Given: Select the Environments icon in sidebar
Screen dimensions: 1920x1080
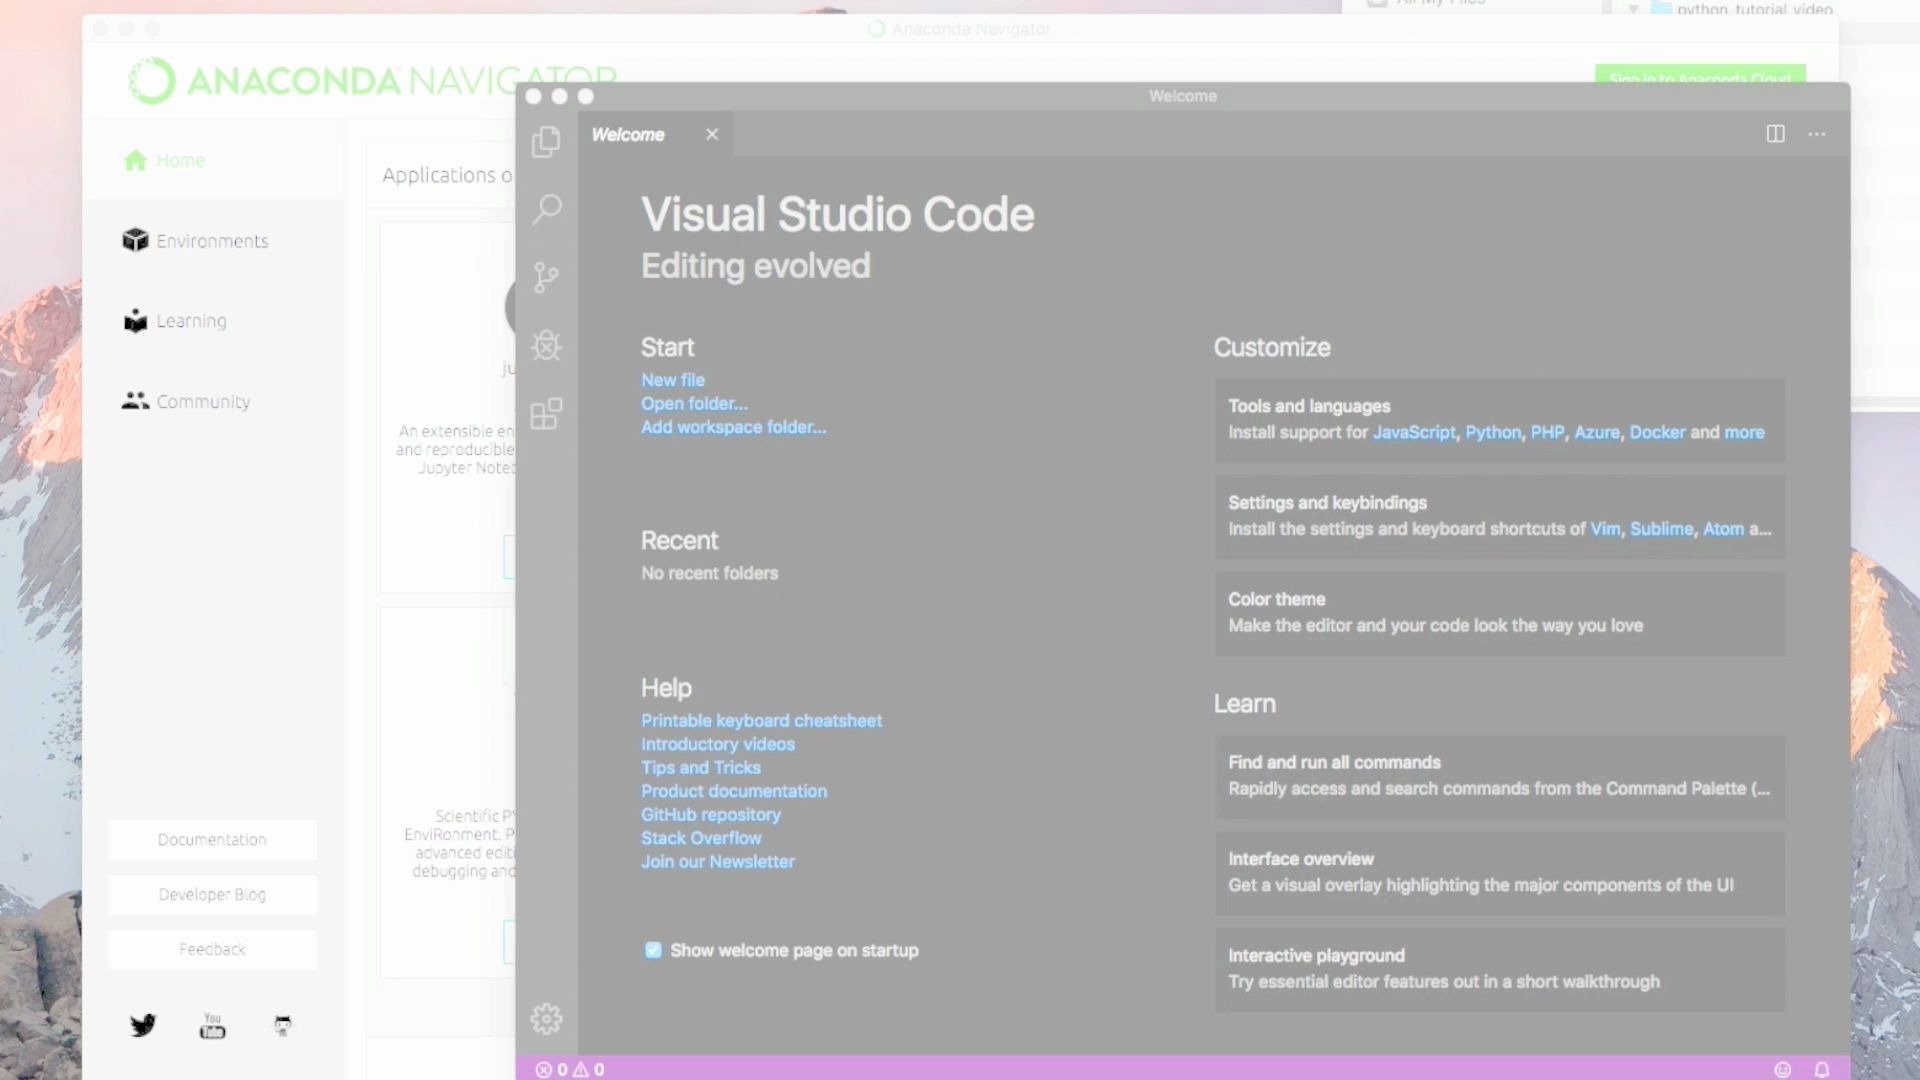Looking at the screenshot, I should pyautogui.click(x=135, y=240).
